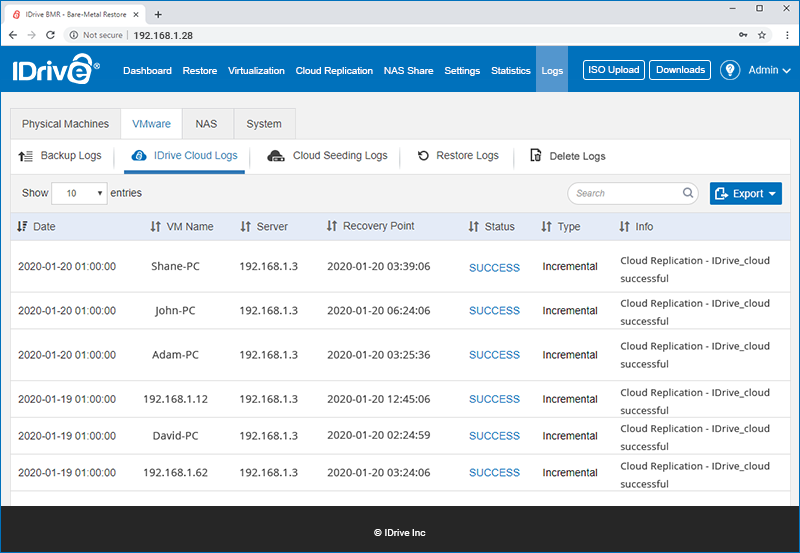Open a new browser tab
The height and width of the screenshot is (553, 800).
point(158,14)
